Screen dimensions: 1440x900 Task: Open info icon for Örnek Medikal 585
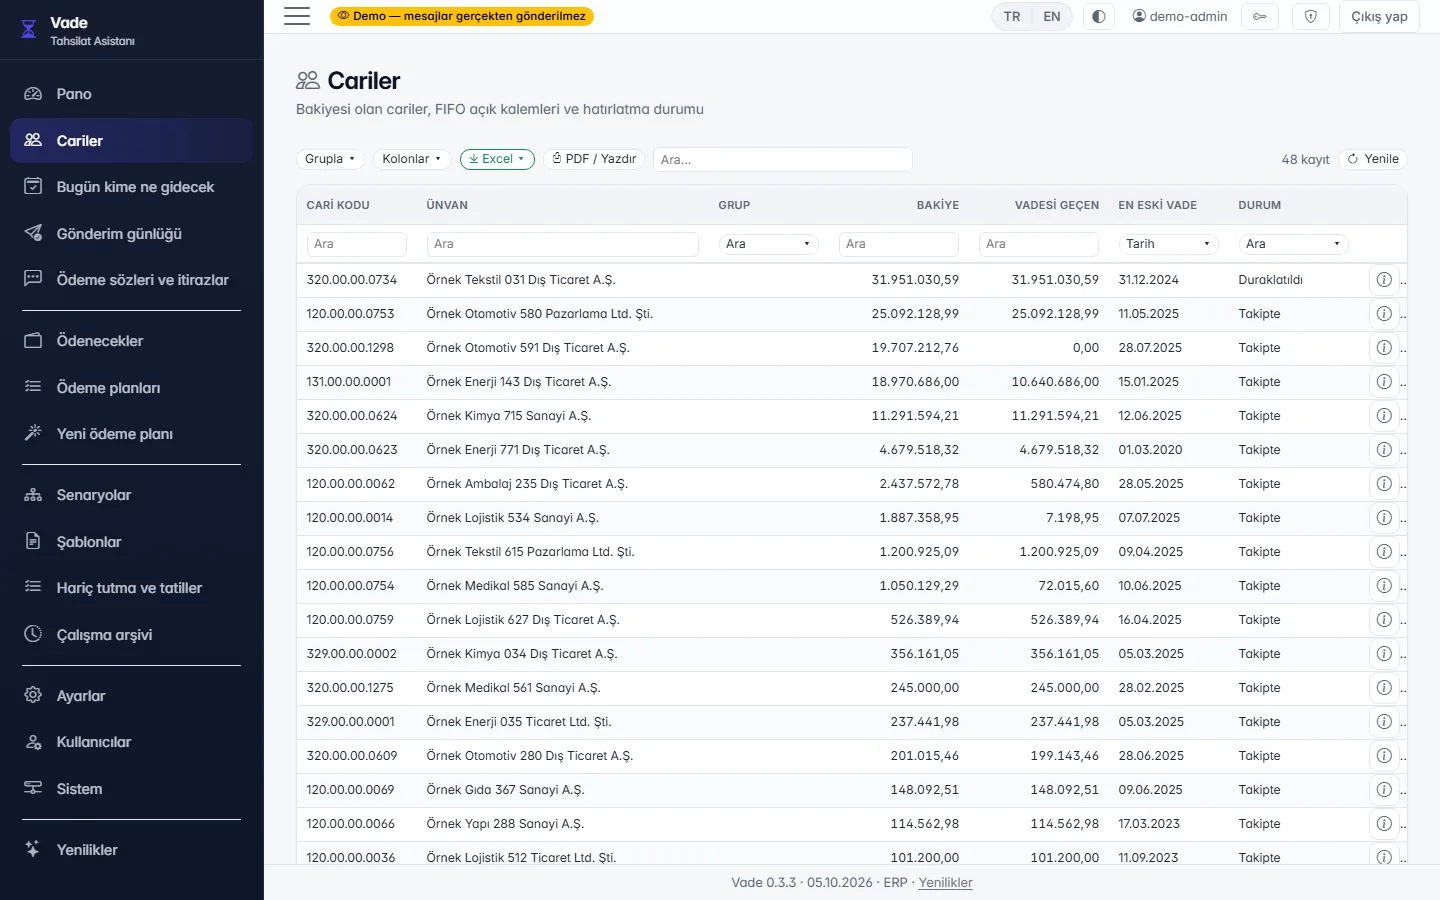tap(1384, 586)
